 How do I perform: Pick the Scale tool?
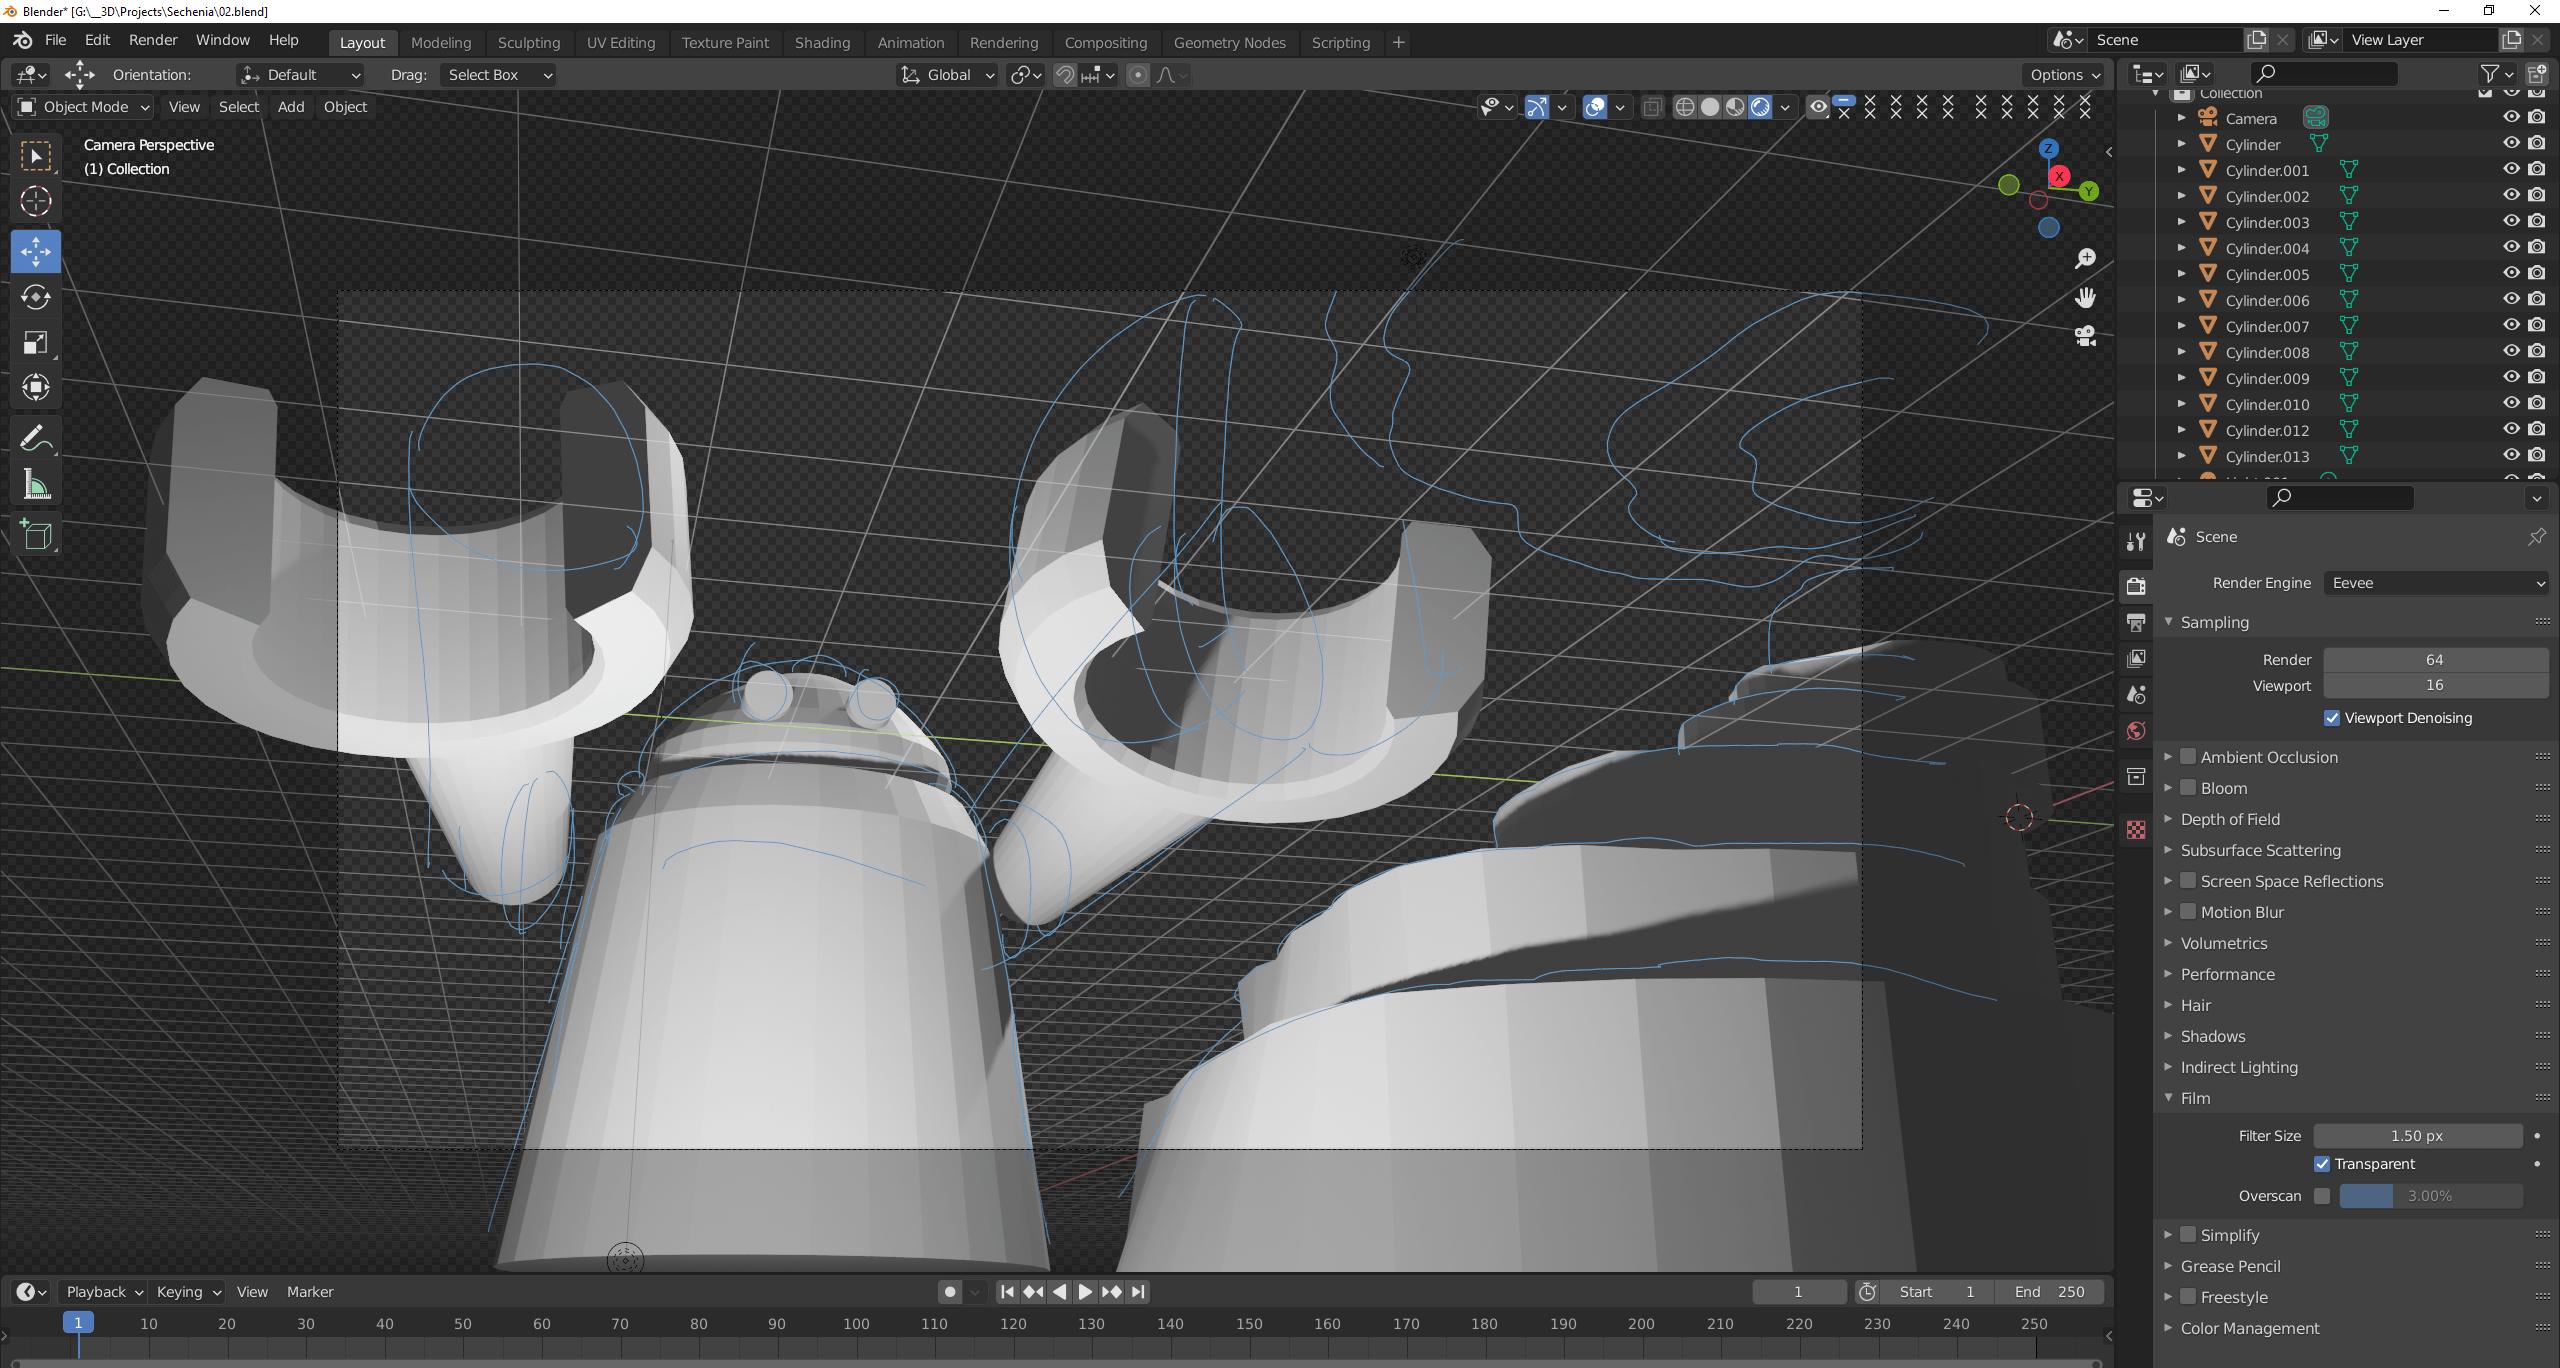(36, 343)
